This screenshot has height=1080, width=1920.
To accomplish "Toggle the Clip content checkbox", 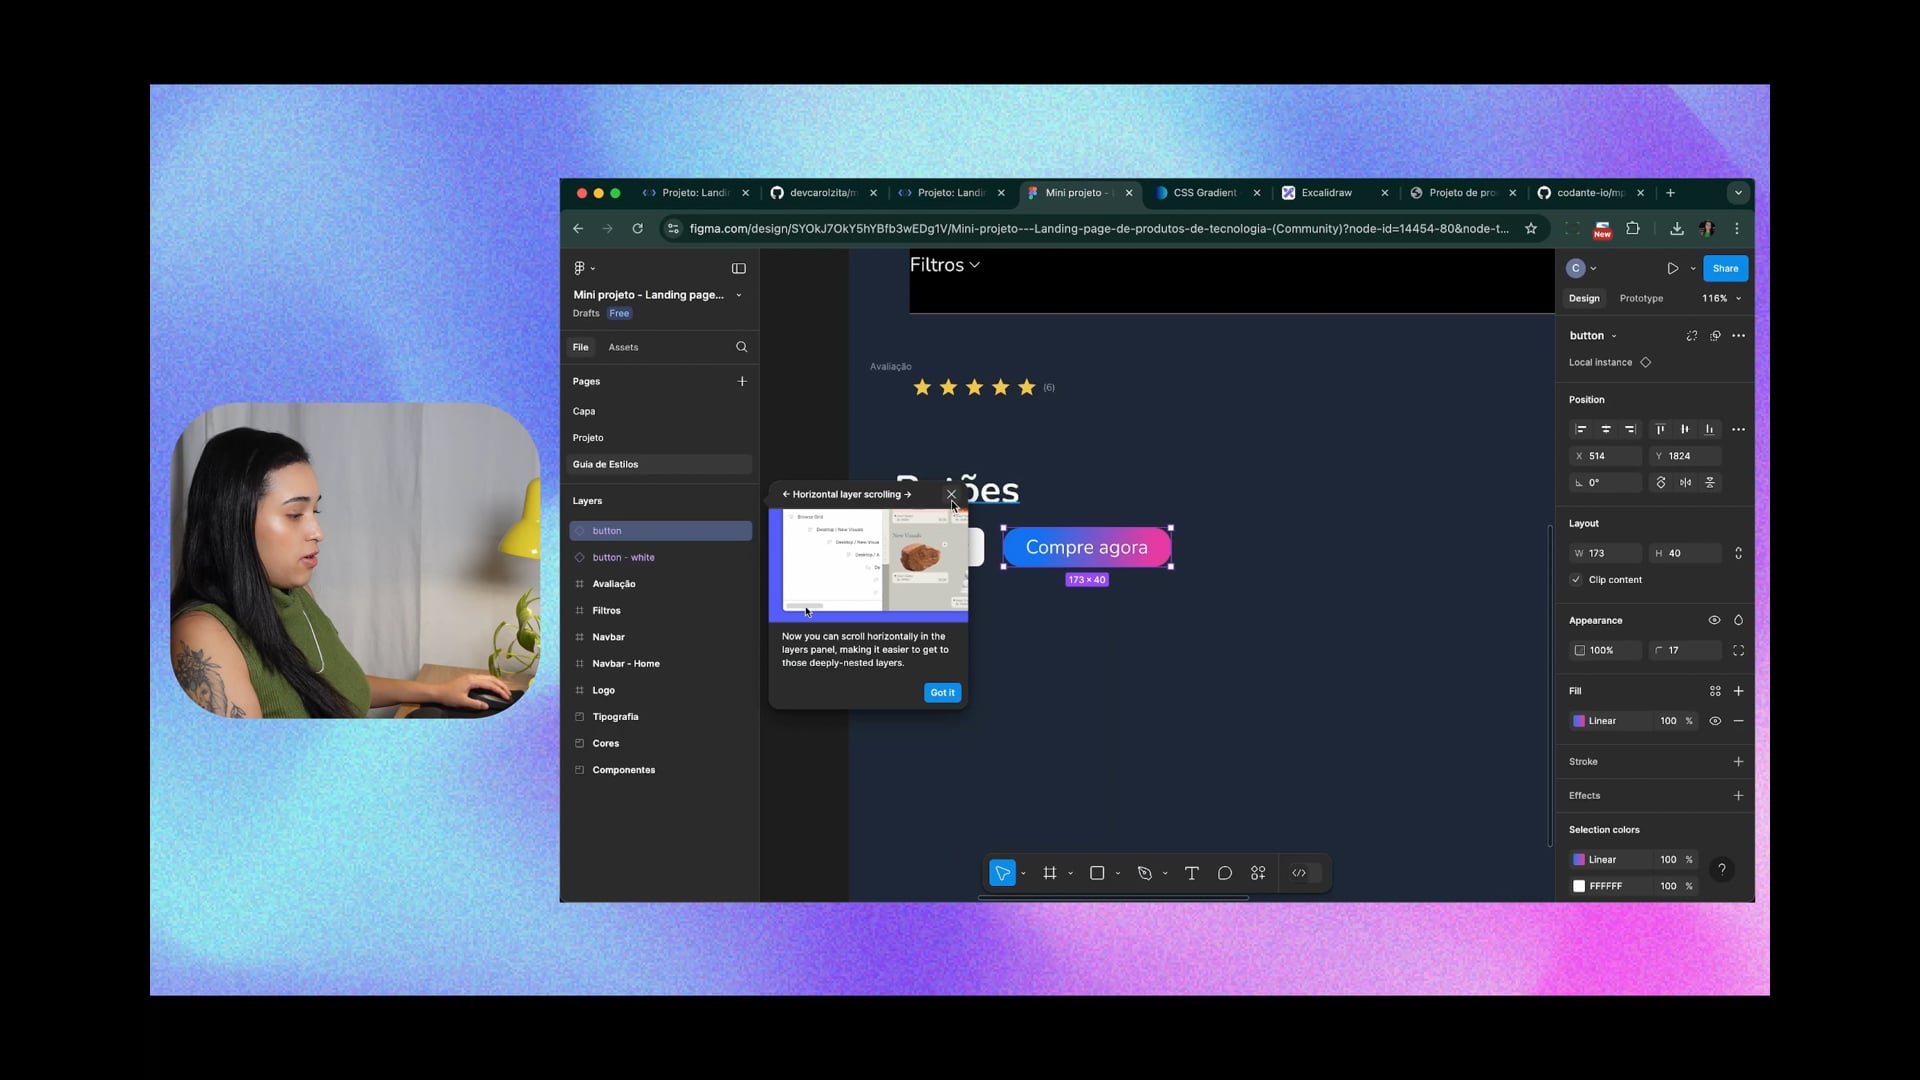I will click(1576, 580).
